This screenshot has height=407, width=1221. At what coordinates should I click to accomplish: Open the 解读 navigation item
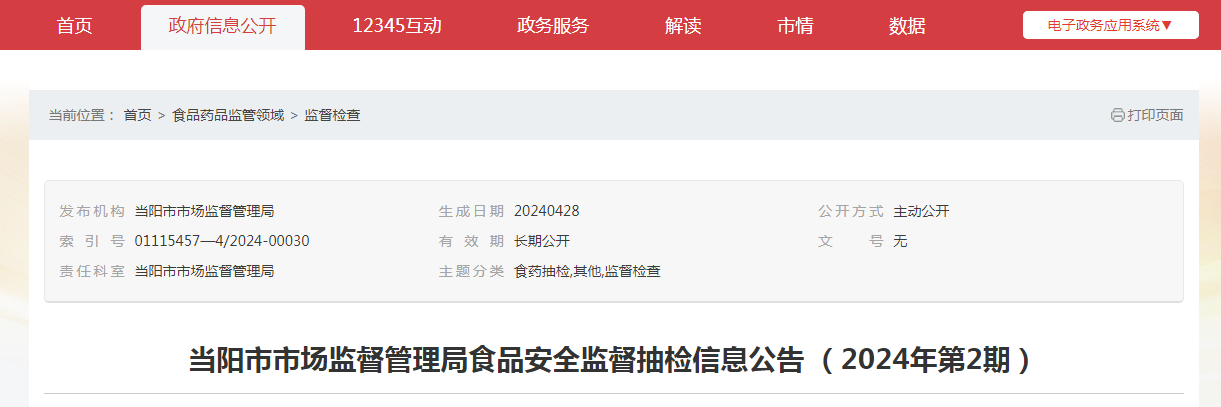pyautogui.click(x=683, y=26)
